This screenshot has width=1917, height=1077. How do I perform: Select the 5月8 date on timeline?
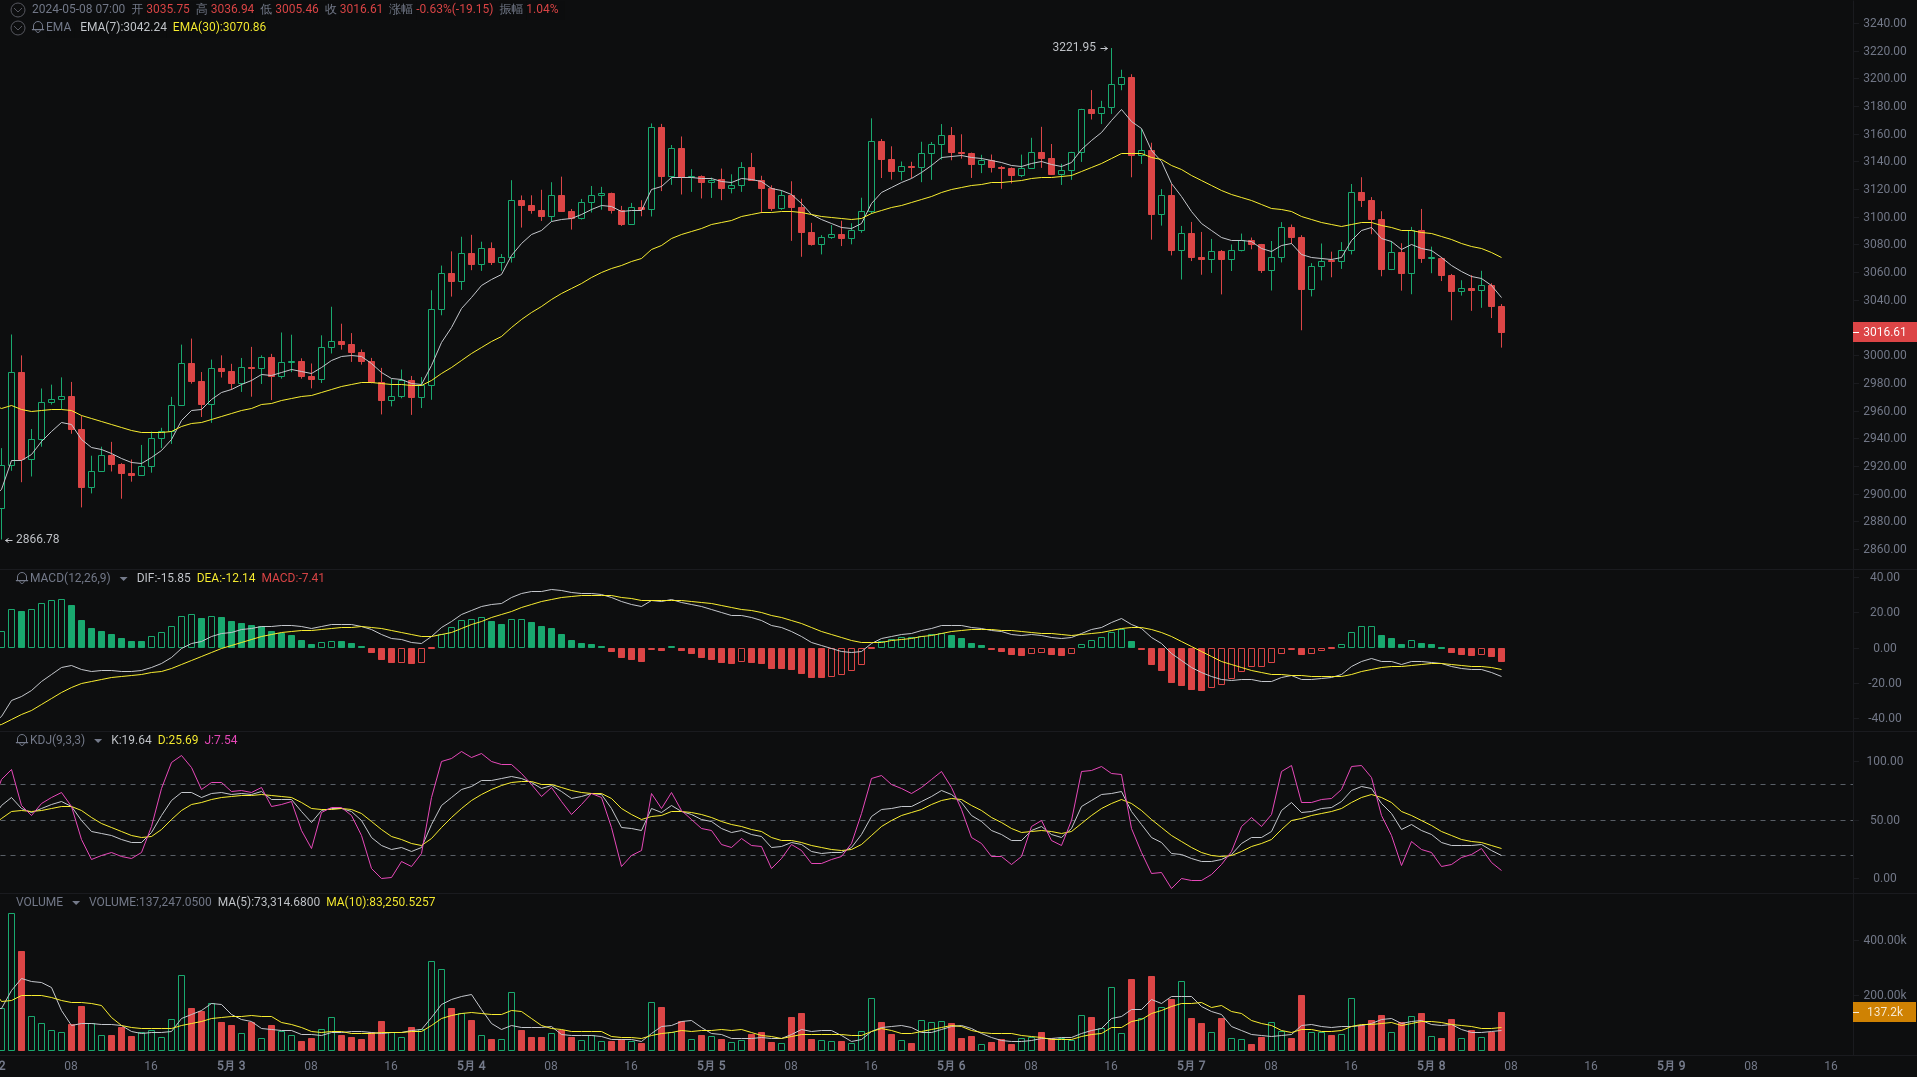(x=1432, y=1065)
